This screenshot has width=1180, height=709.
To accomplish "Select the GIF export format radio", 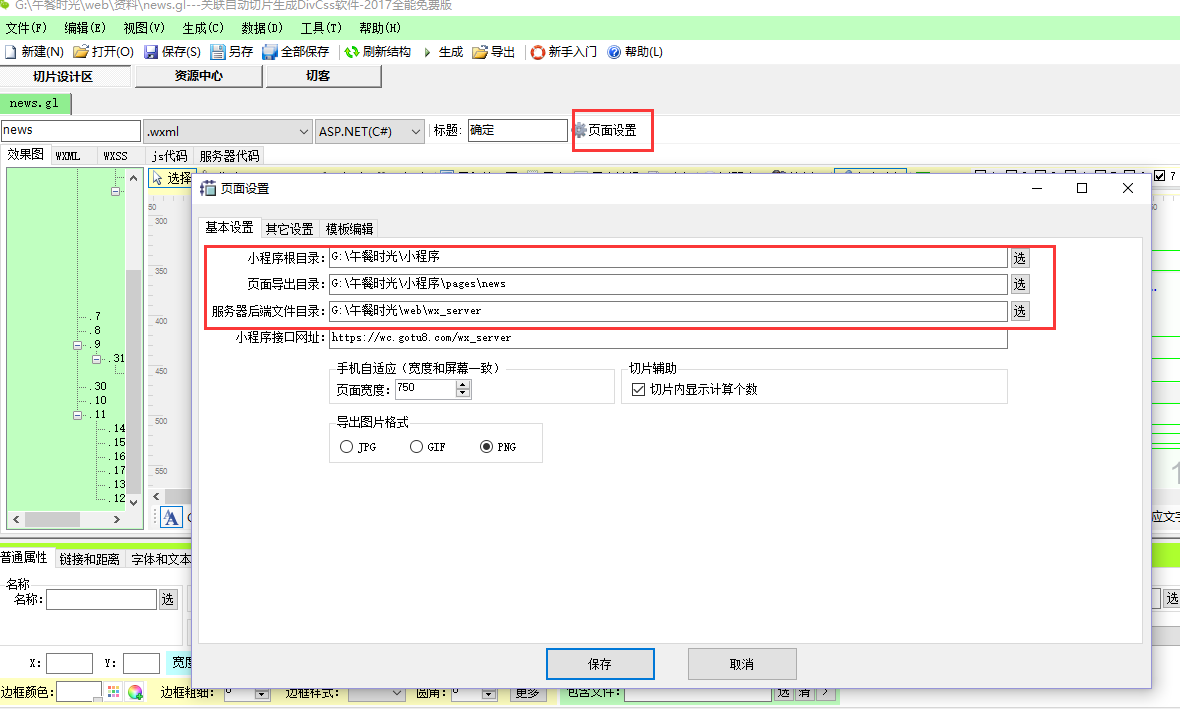I will pyautogui.click(x=416, y=446).
